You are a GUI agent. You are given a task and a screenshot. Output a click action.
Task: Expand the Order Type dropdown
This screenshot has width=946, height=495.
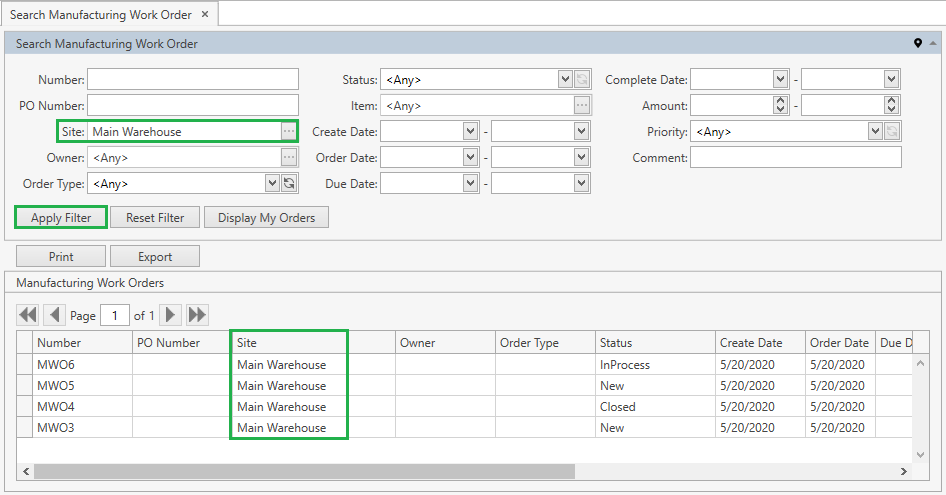(x=272, y=183)
